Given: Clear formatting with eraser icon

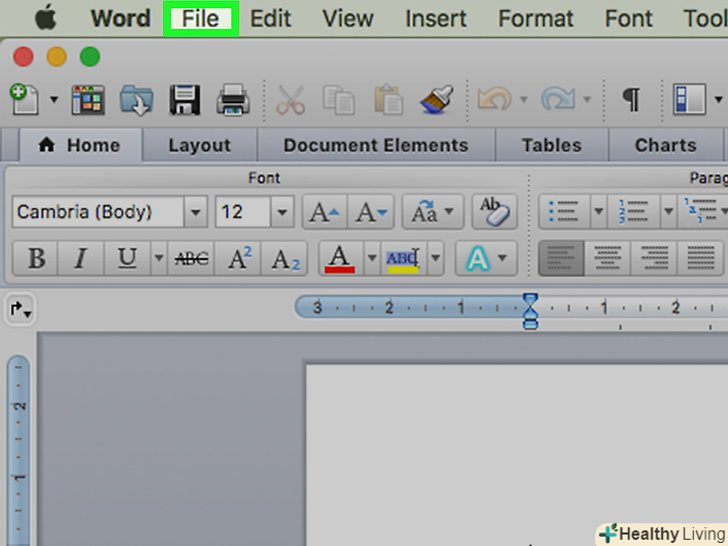Looking at the screenshot, I should click(495, 212).
